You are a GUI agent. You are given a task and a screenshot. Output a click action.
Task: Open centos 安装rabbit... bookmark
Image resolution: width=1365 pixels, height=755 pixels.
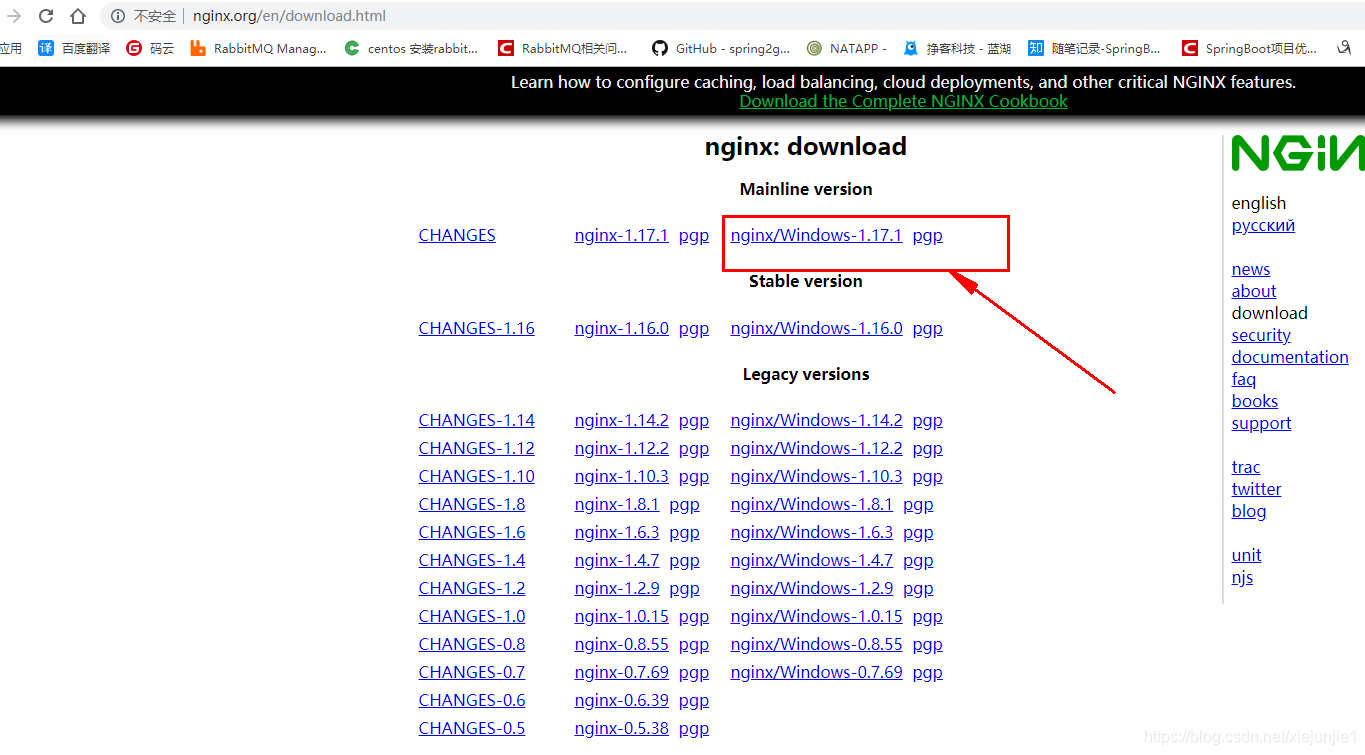click(411, 48)
